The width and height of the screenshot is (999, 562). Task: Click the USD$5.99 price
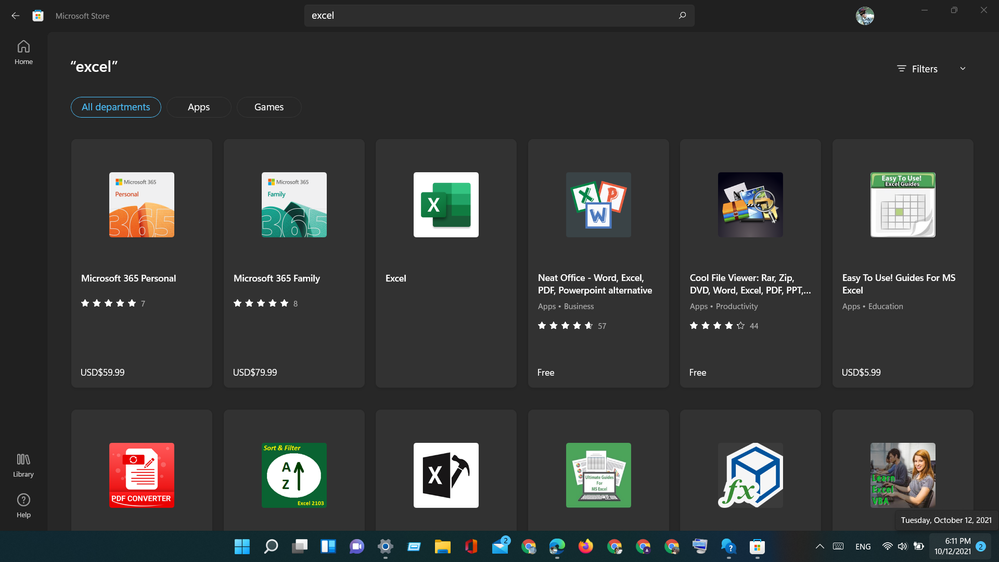pyautogui.click(x=861, y=372)
